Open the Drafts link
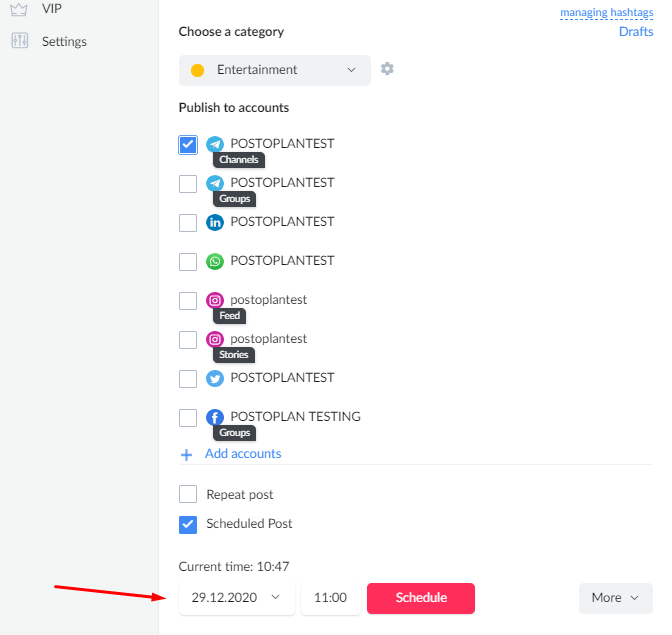The image size is (672, 635). coord(636,32)
